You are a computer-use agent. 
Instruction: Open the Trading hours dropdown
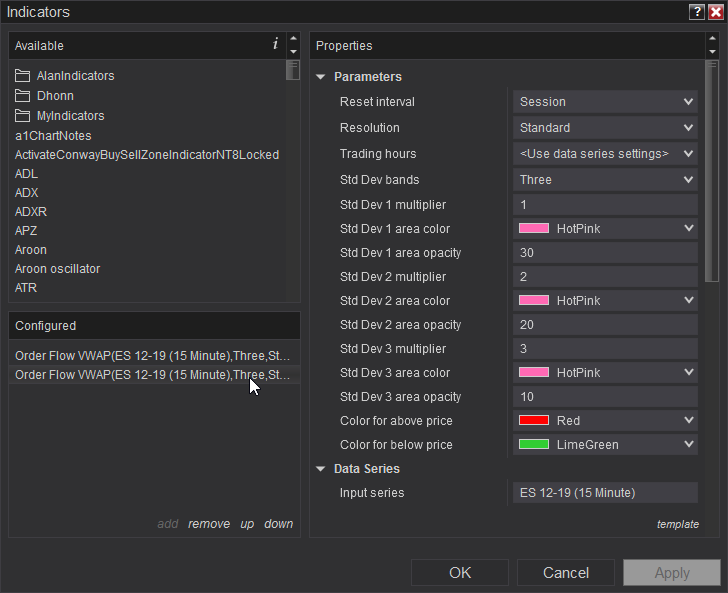605,154
